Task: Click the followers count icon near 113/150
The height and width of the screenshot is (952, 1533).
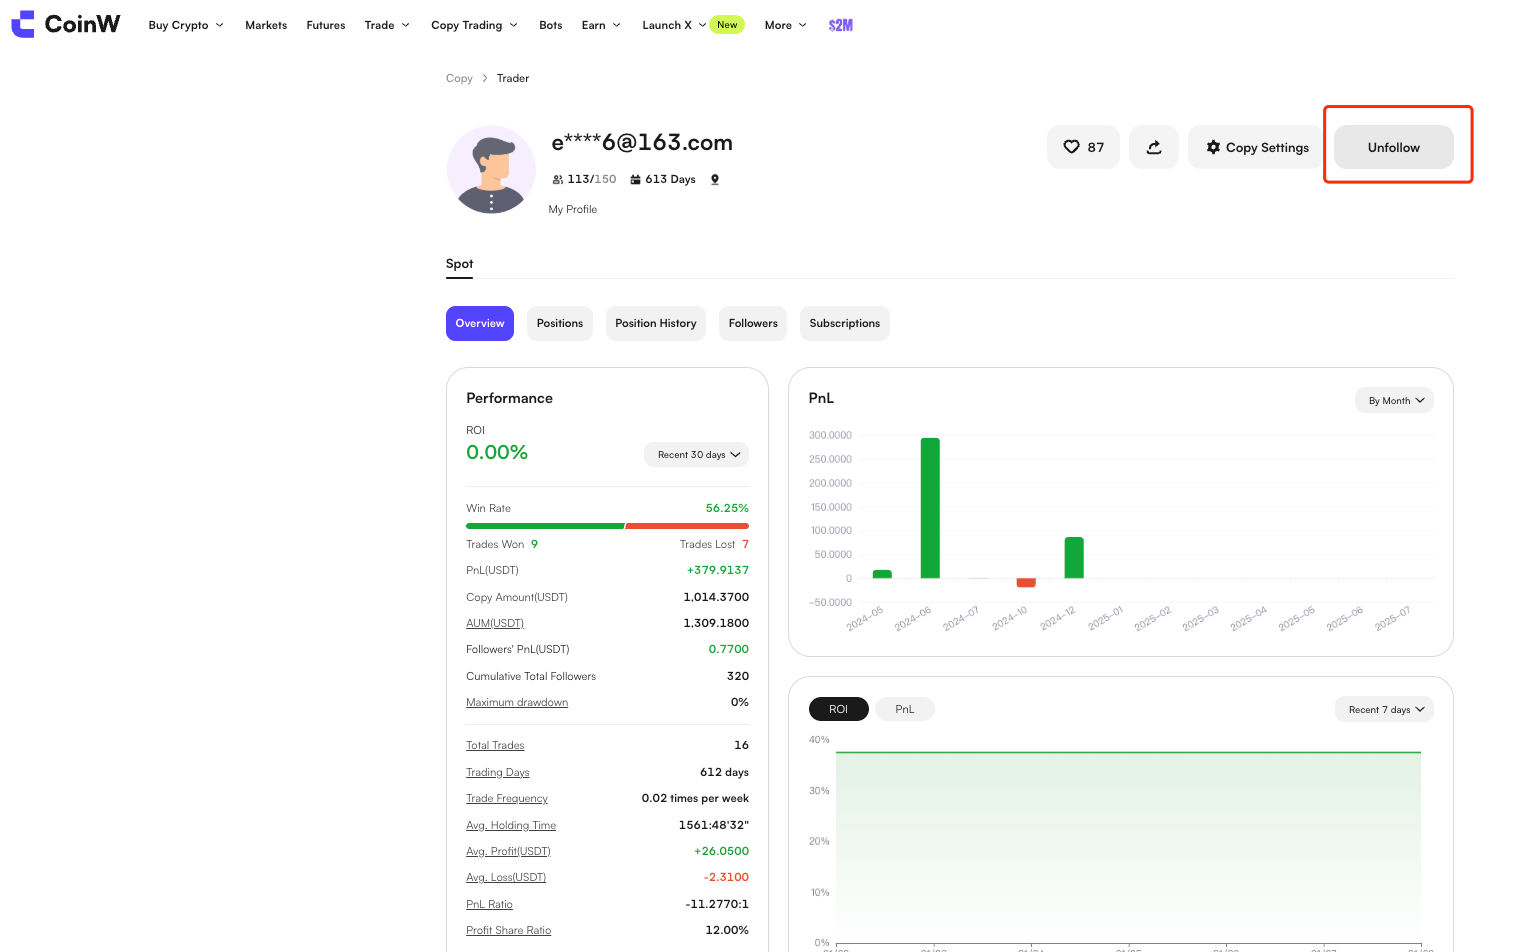Action: pyautogui.click(x=557, y=180)
